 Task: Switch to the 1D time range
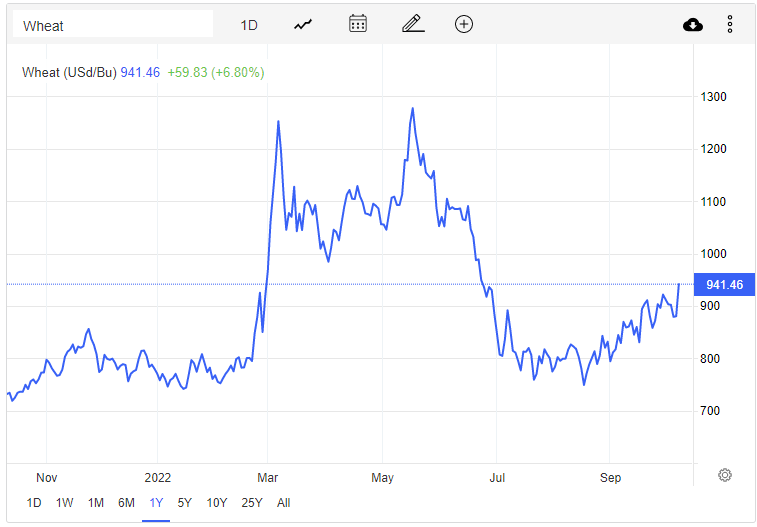pyautogui.click(x=34, y=503)
